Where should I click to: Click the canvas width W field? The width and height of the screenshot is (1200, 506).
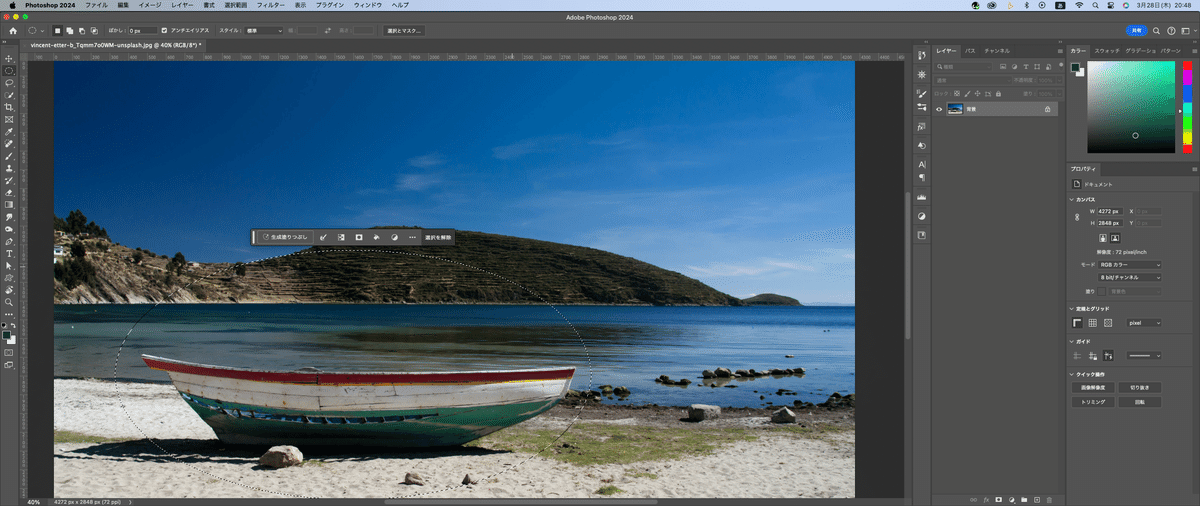point(1110,211)
